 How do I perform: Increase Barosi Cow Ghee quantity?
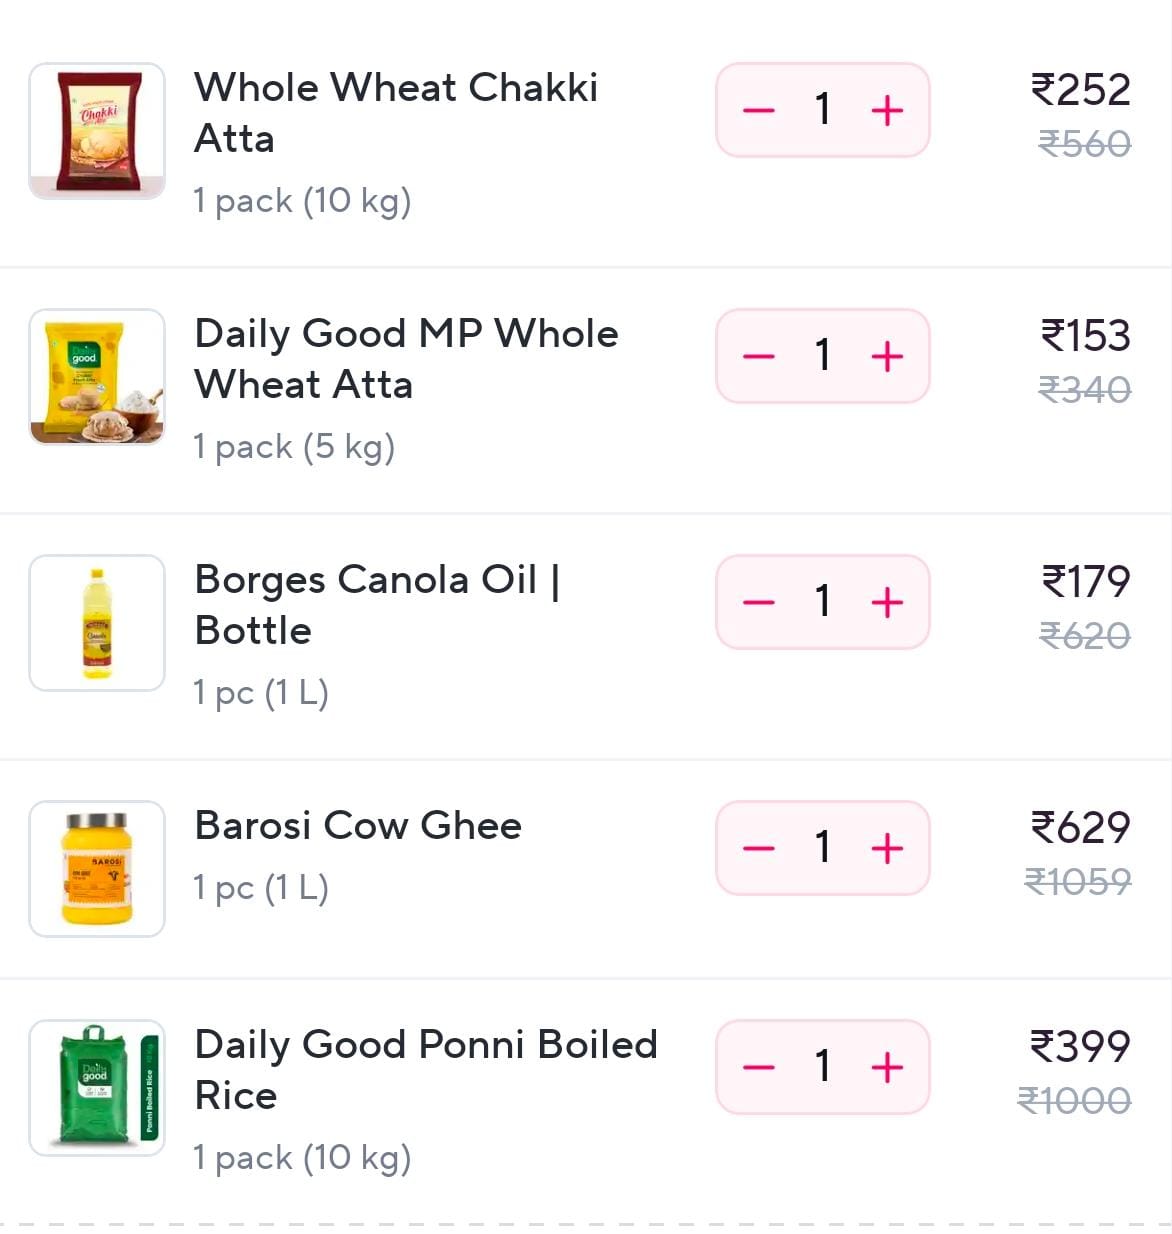pos(887,848)
